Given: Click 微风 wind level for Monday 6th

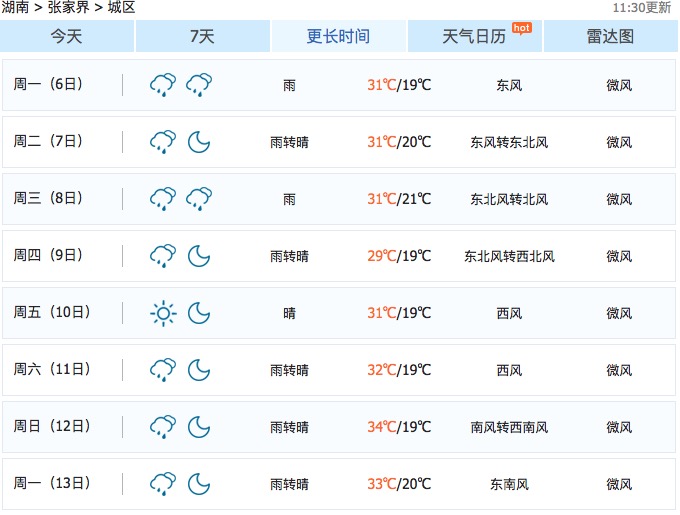Looking at the screenshot, I should [619, 85].
